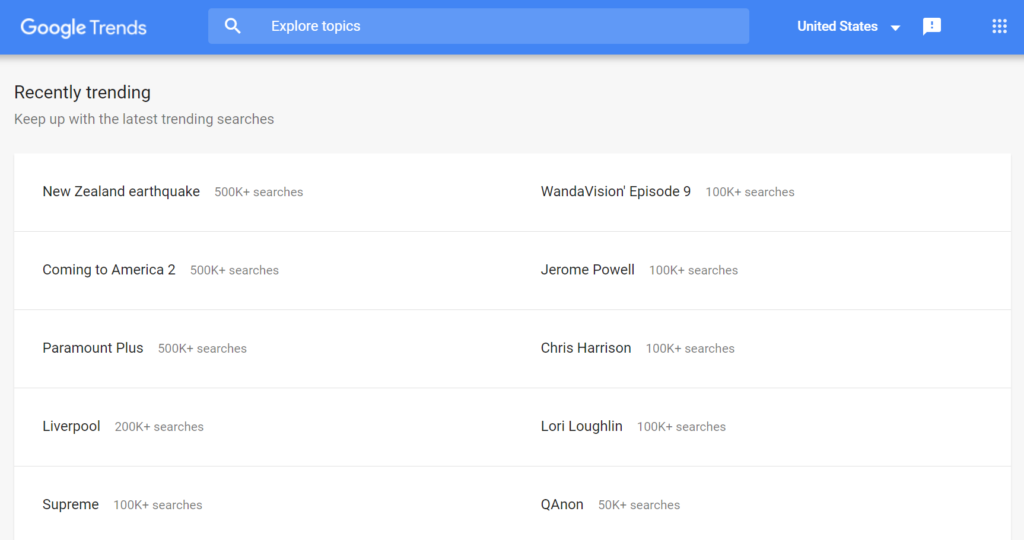Open WandaVision' Episode 9 trend
The image size is (1024, 540).
pyautogui.click(x=616, y=191)
